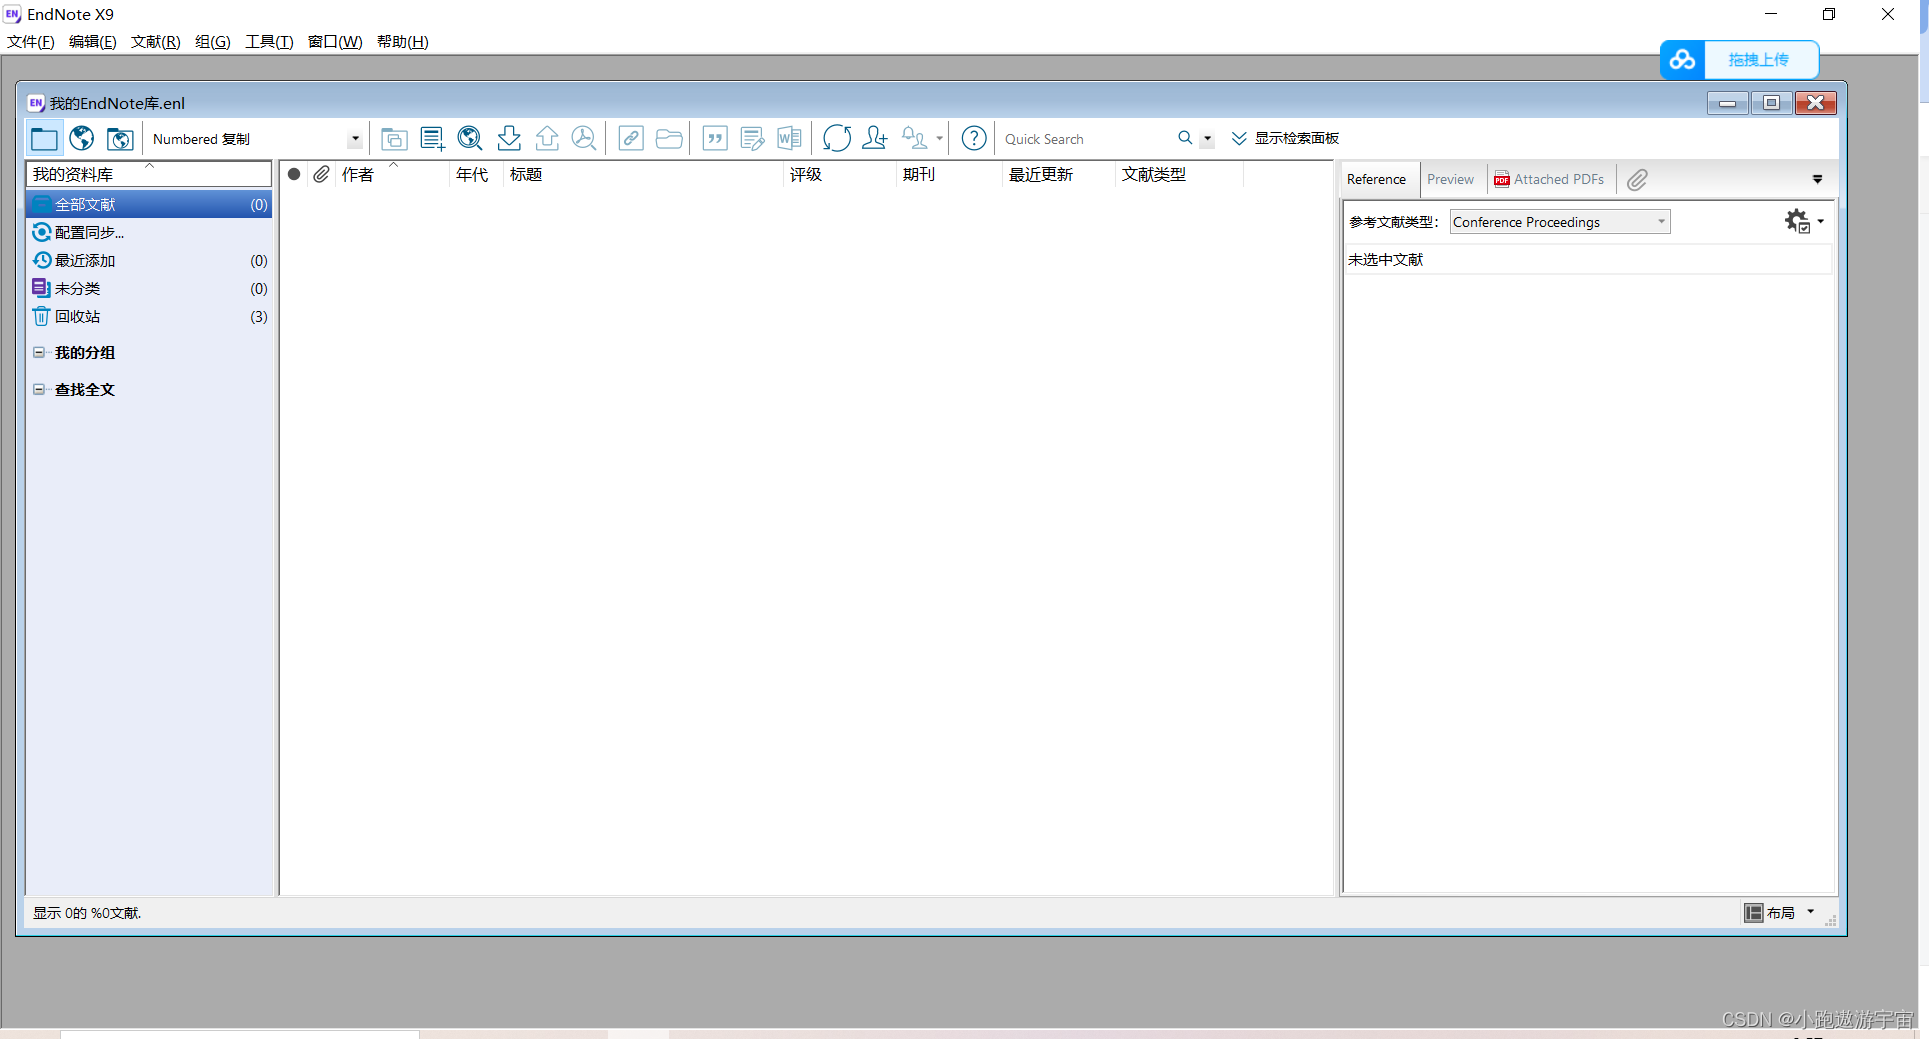Open the 组(G) menu
Image resolution: width=1929 pixels, height=1039 pixels.
[x=213, y=42]
